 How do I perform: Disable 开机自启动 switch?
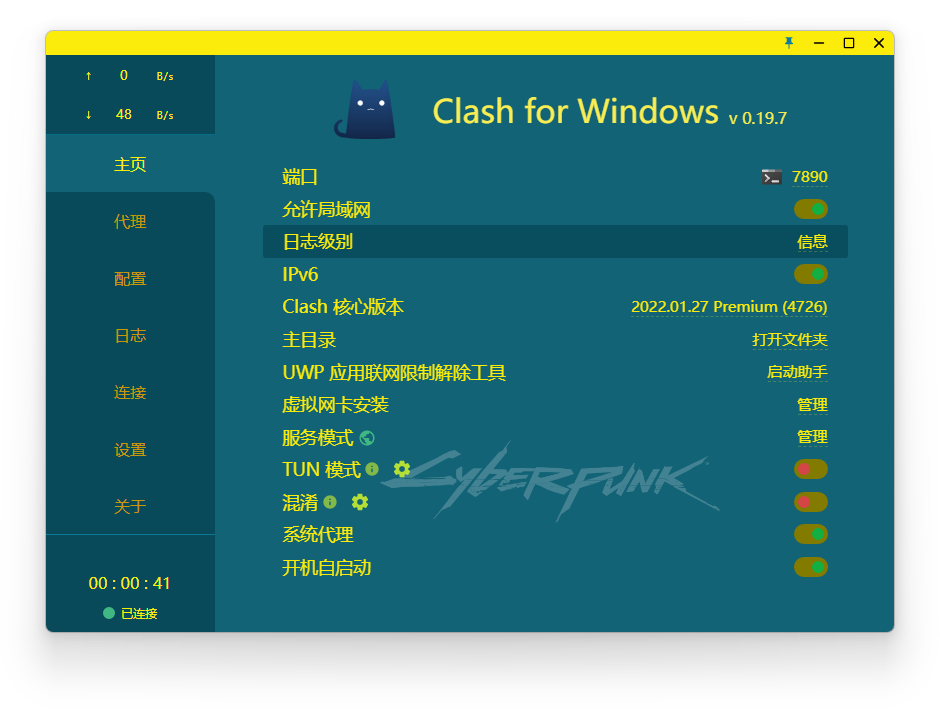811,567
